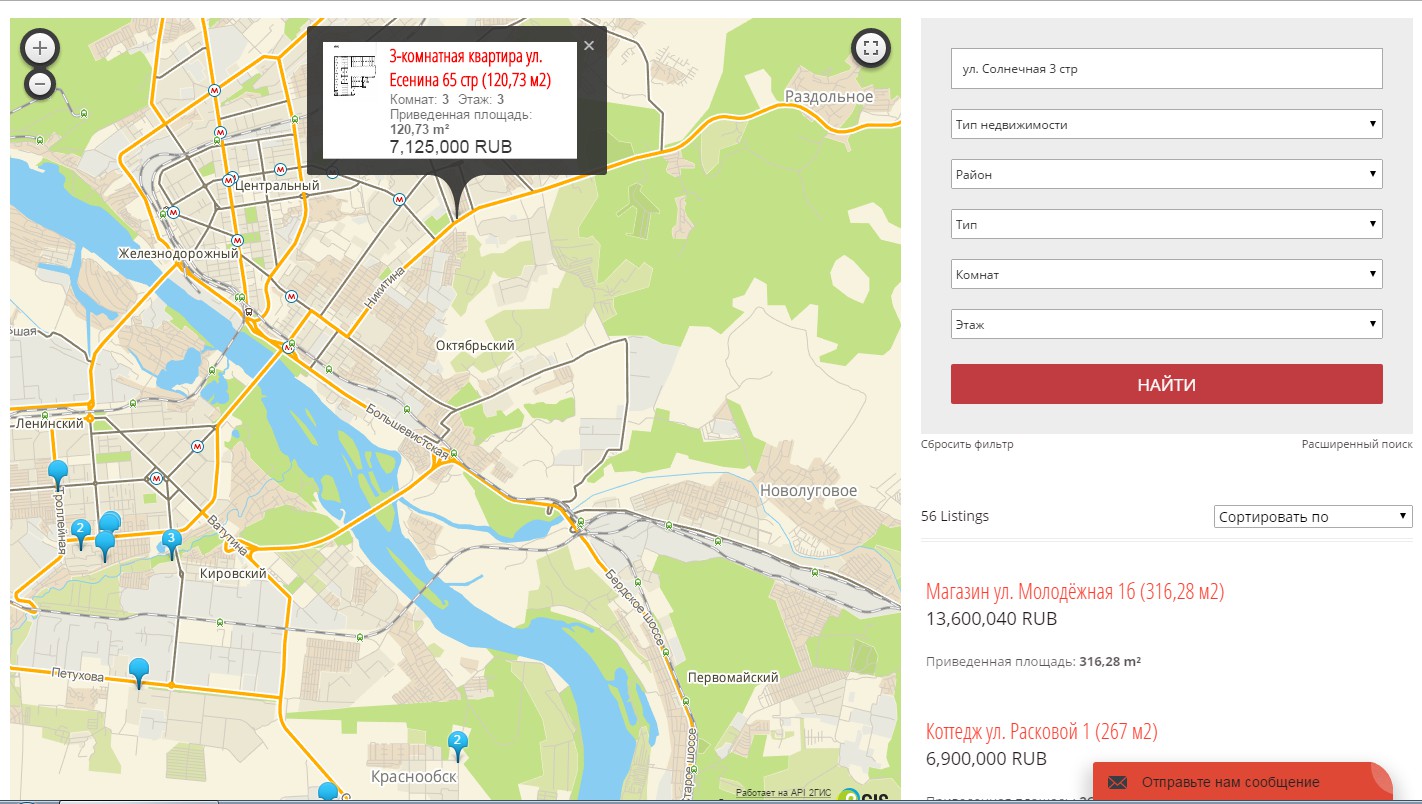Click the Кировский district label on the map
This screenshot has height=804, width=1422.
pyautogui.click(x=233, y=574)
